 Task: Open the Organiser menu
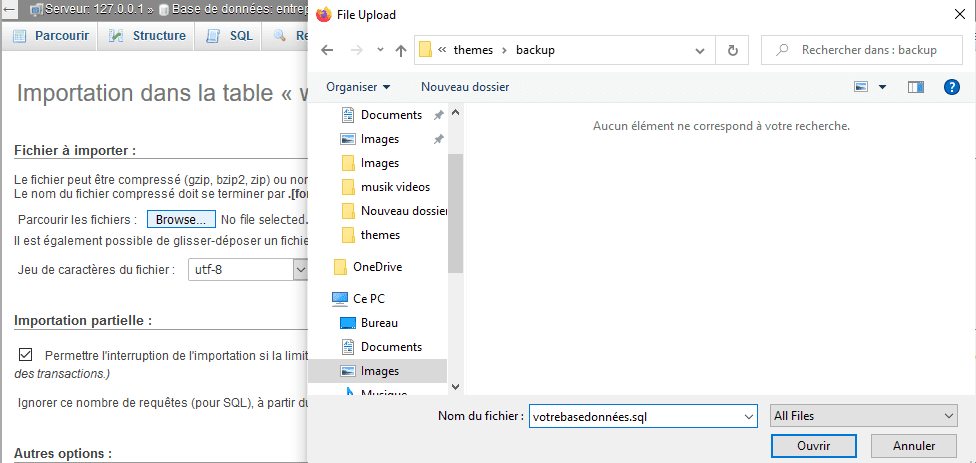[358, 87]
